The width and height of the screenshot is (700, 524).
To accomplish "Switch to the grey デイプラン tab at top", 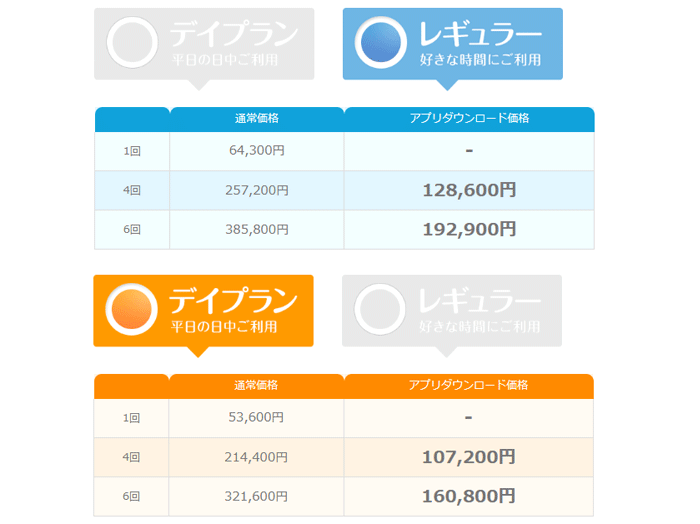I will coord(204,44).
